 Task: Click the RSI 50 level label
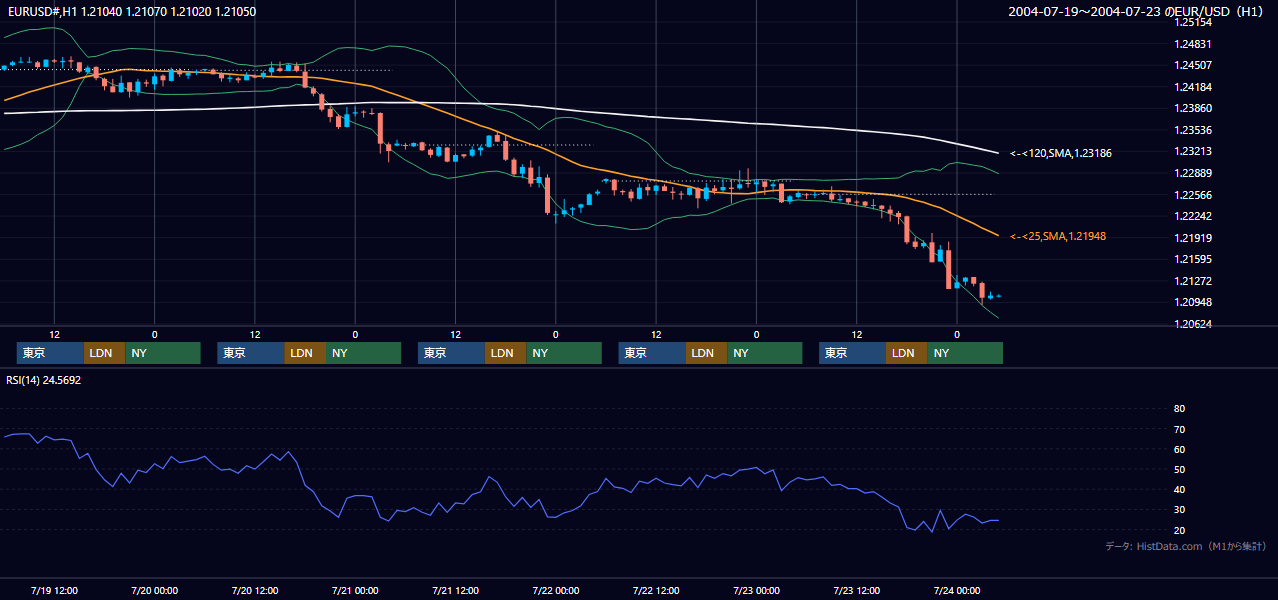click(1179, 469)
